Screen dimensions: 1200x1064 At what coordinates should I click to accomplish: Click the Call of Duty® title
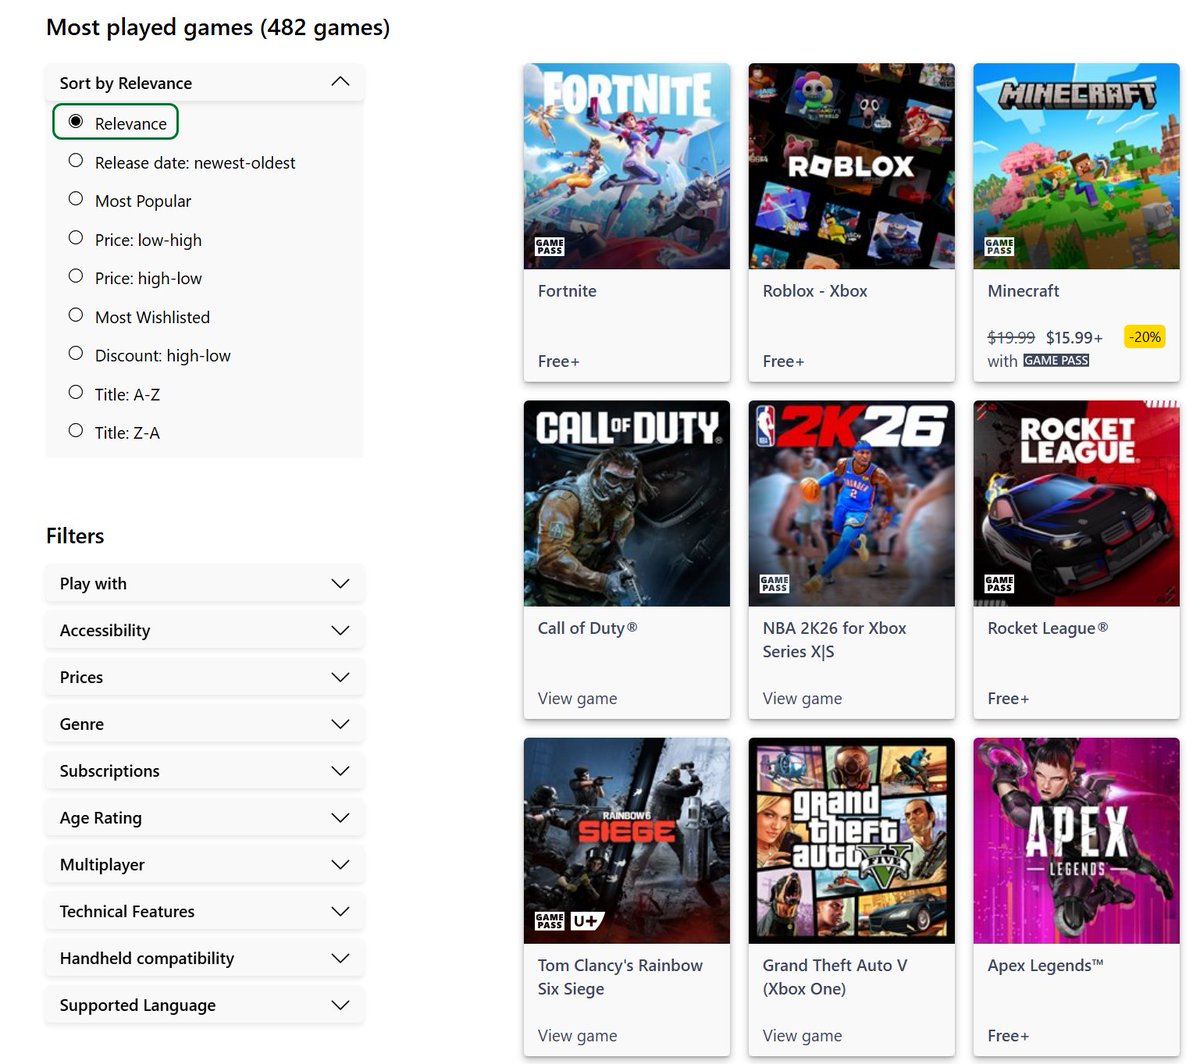(587, 628)
